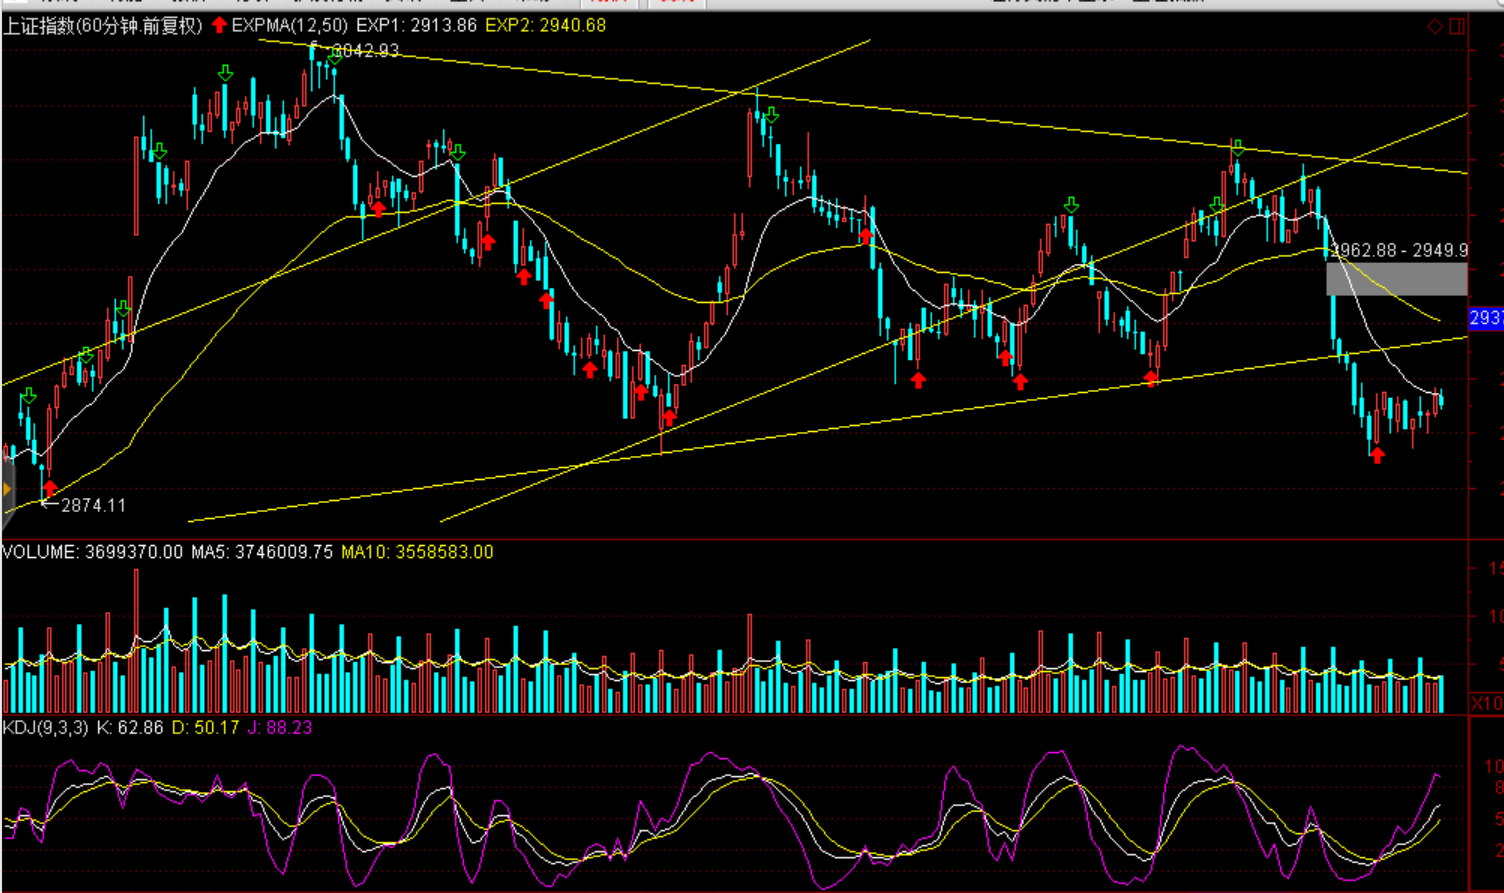Click the blue current price tag on the axis
Viewport: 1504px width, 893px height.
pos(1486,318)
